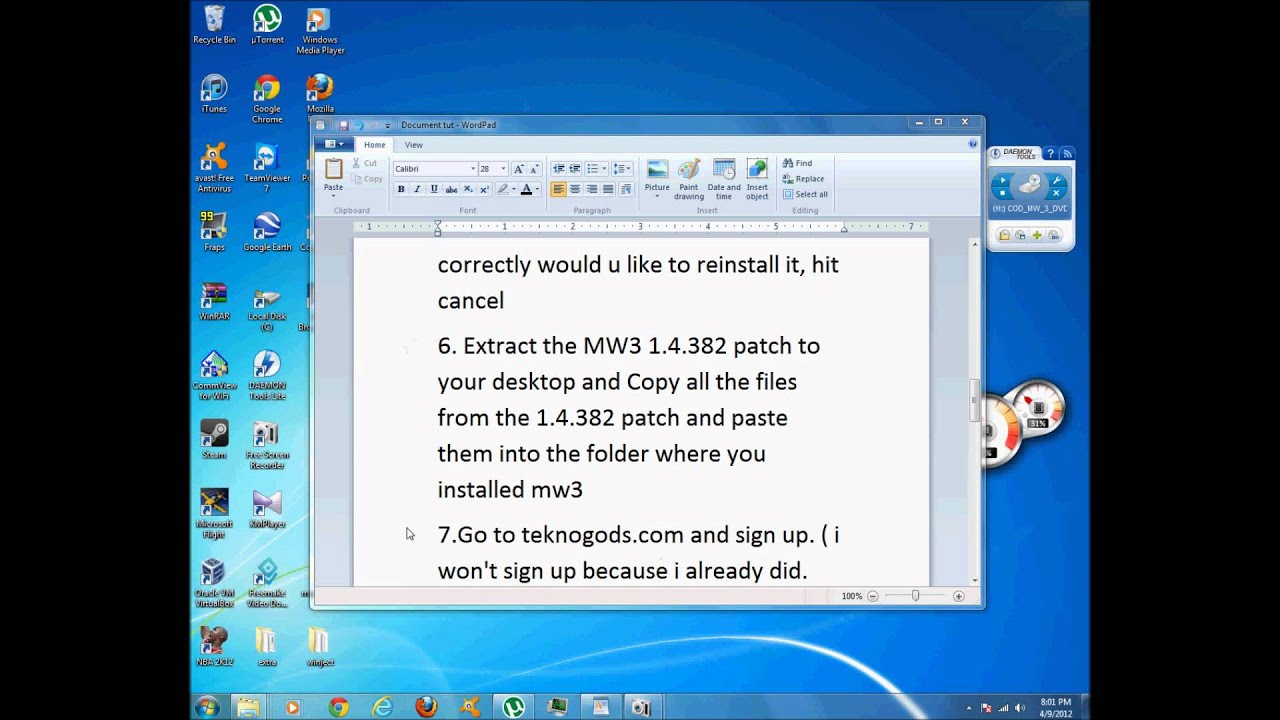Open Google Chrome from the taskbar

[338, 707]
